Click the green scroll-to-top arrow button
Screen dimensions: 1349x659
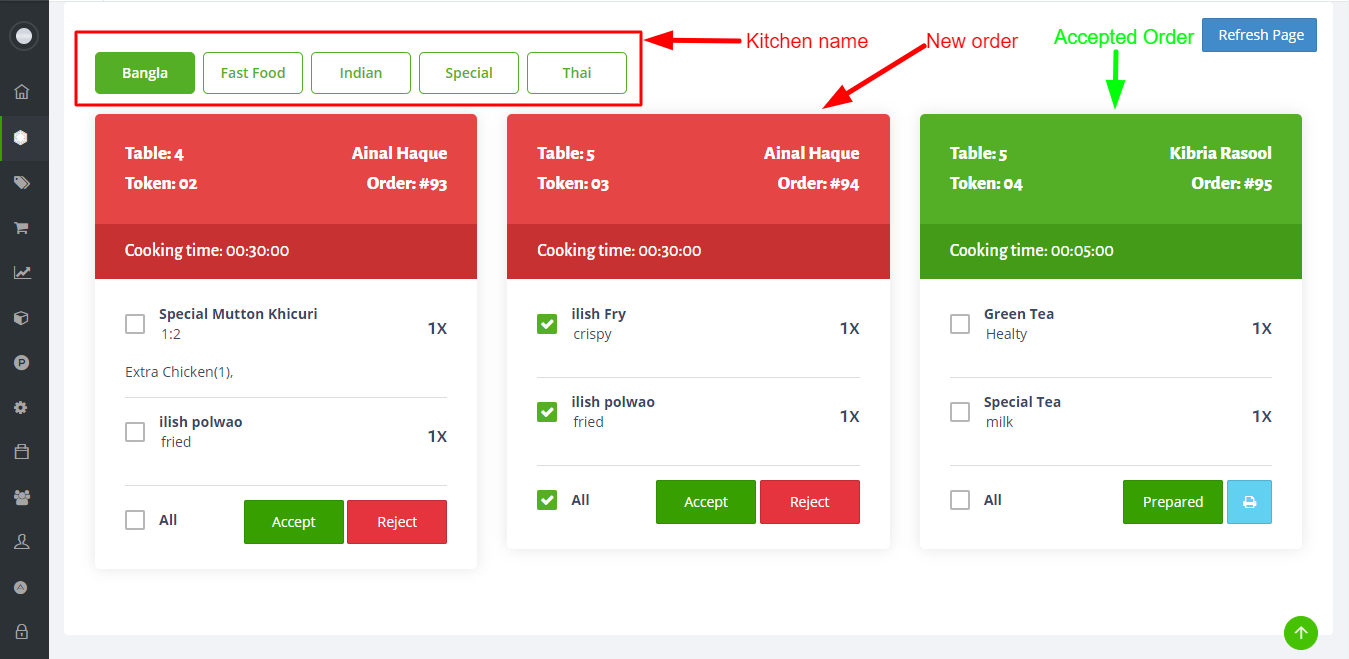coord(1300,632)
